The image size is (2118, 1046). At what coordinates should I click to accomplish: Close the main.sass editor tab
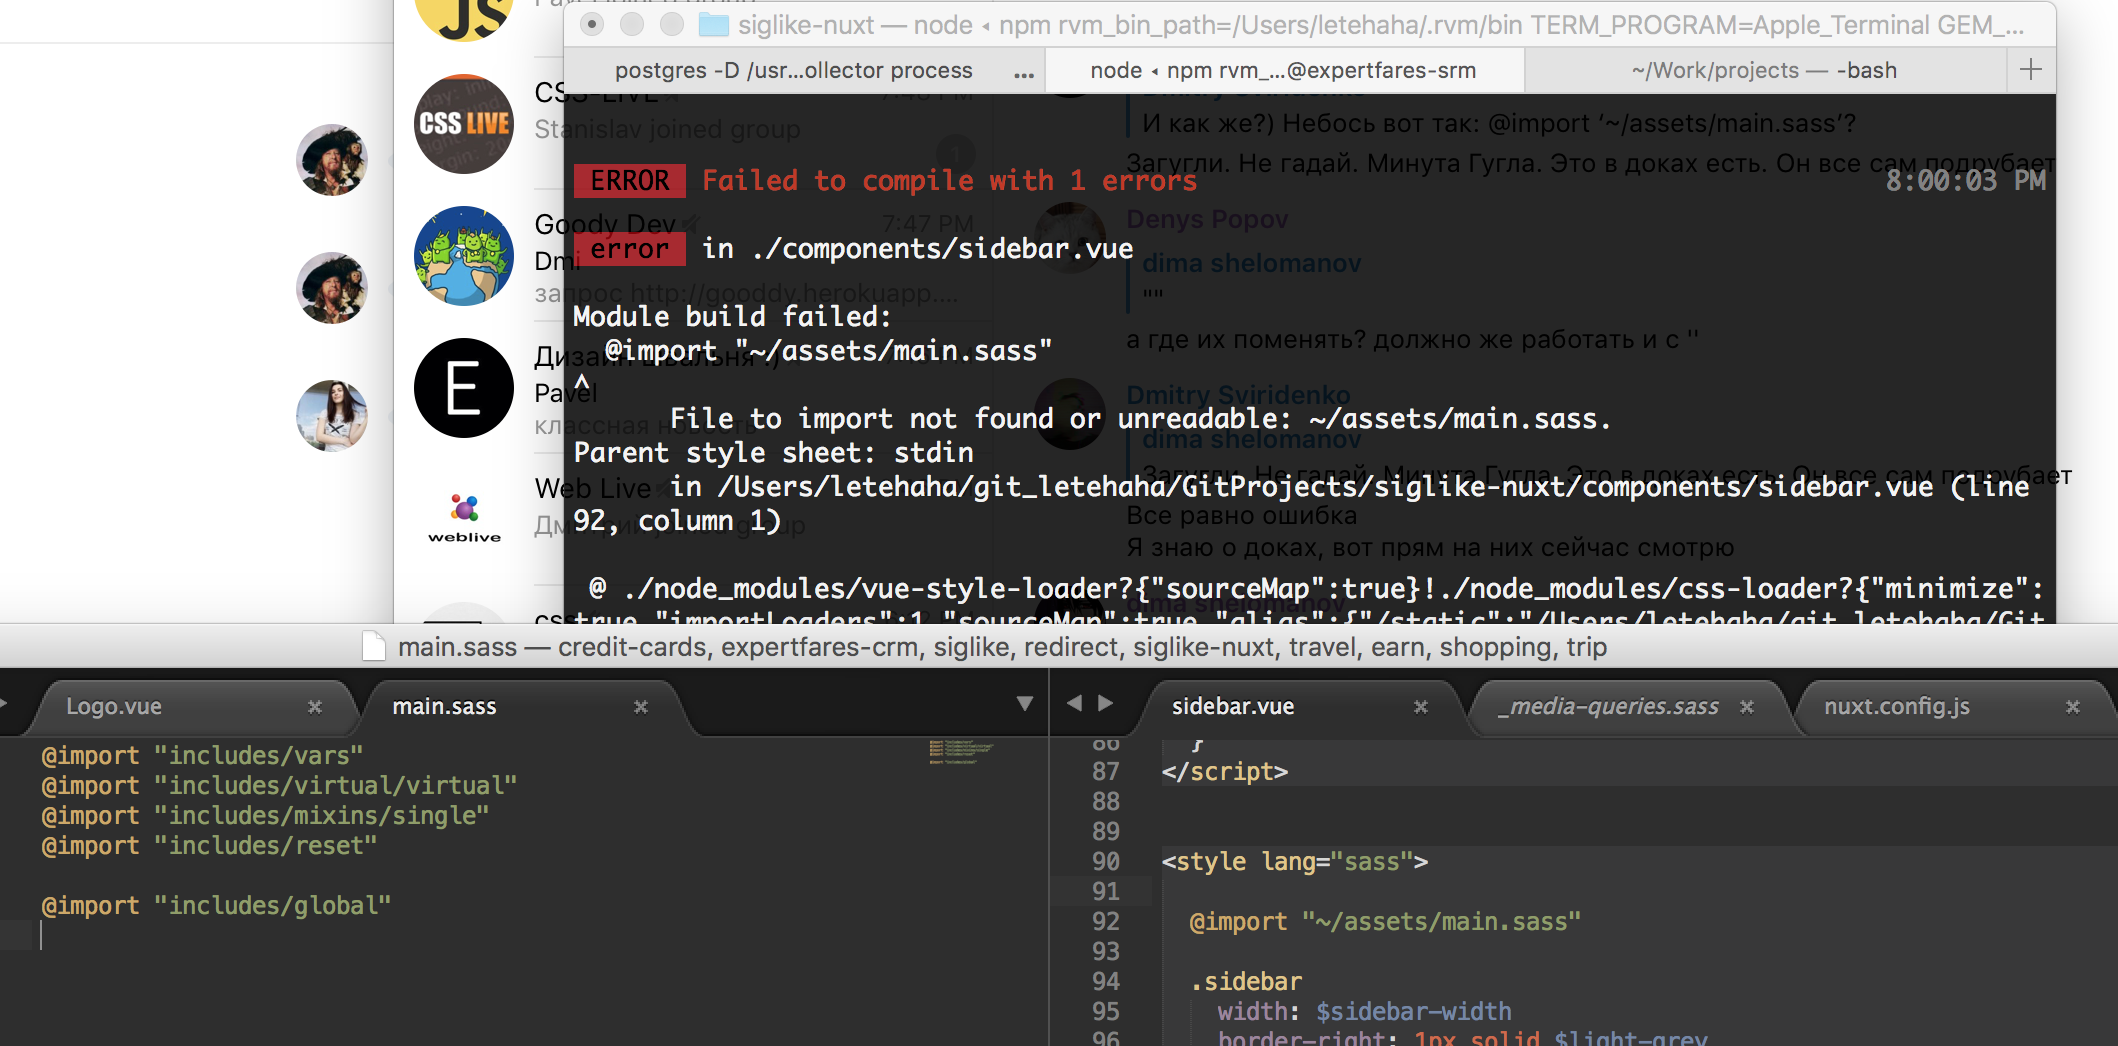[641, 707]
